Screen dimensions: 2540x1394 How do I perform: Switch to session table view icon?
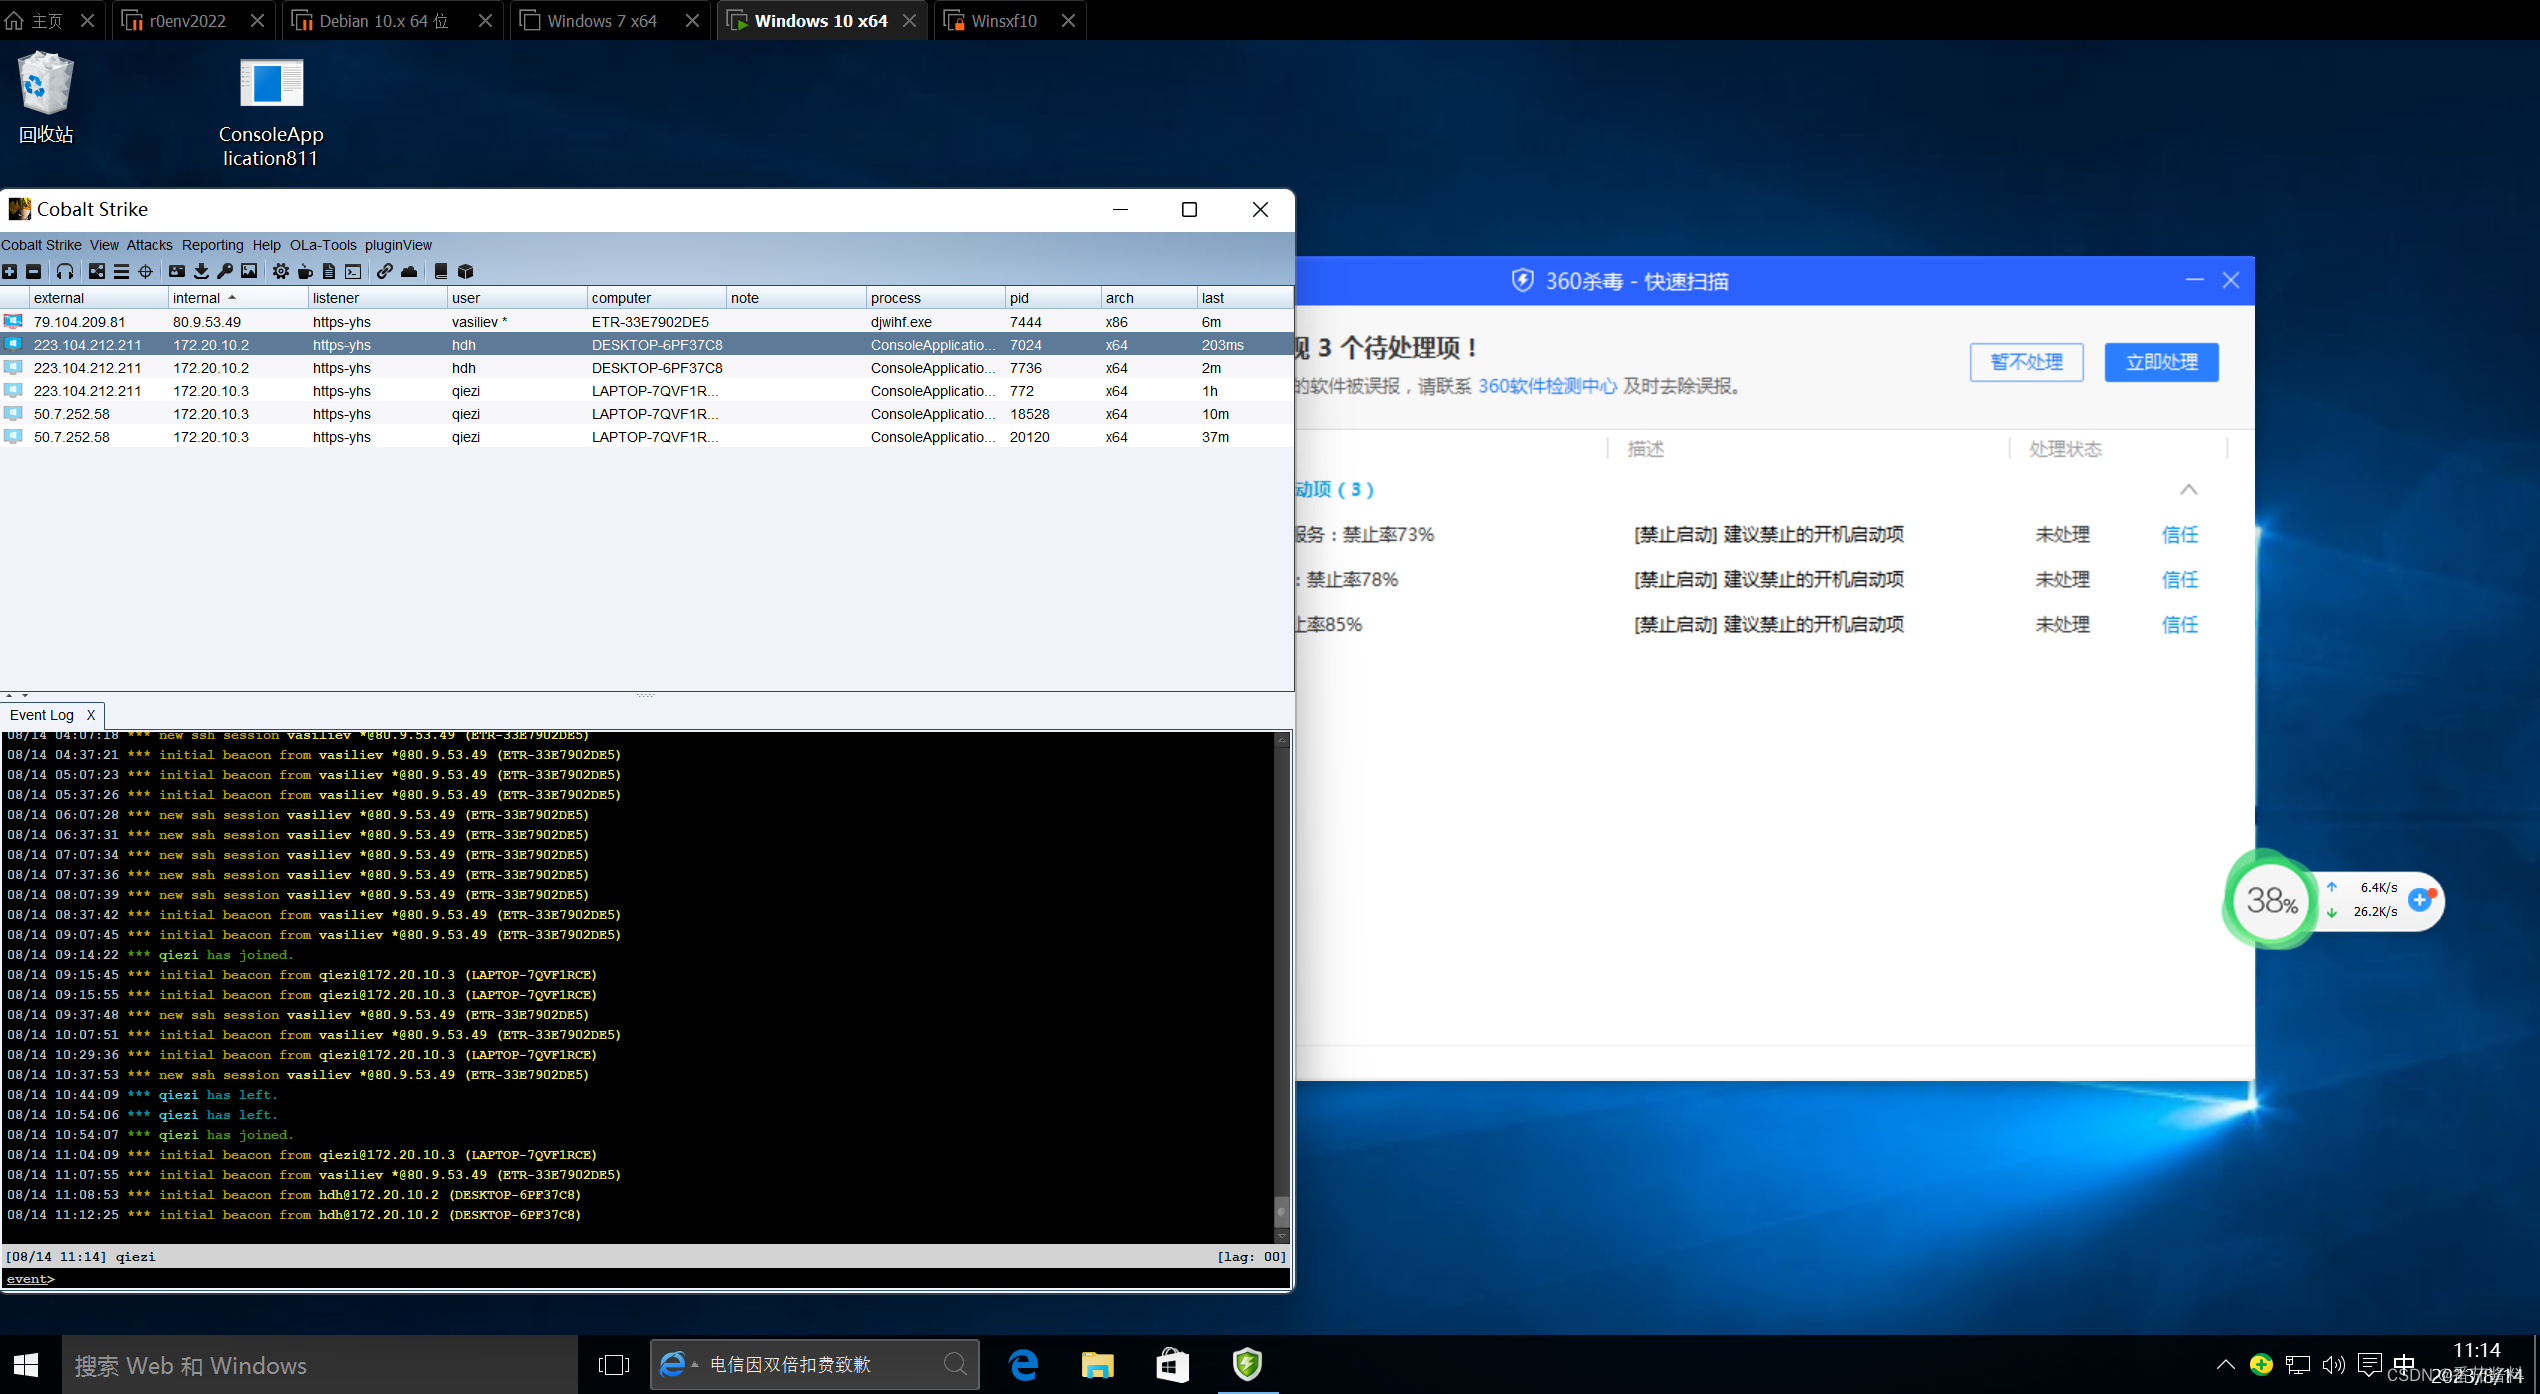click(121, 271)
